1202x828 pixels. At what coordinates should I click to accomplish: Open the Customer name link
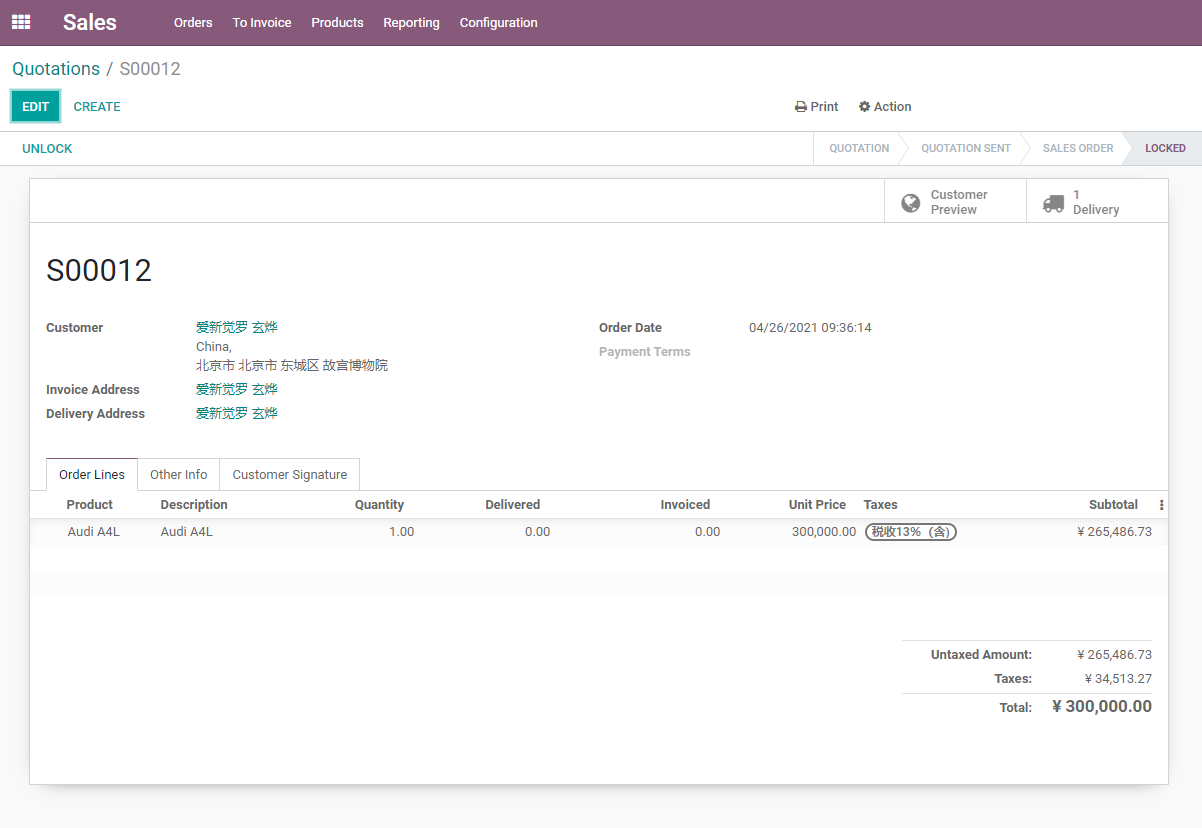tap(237, 327)
